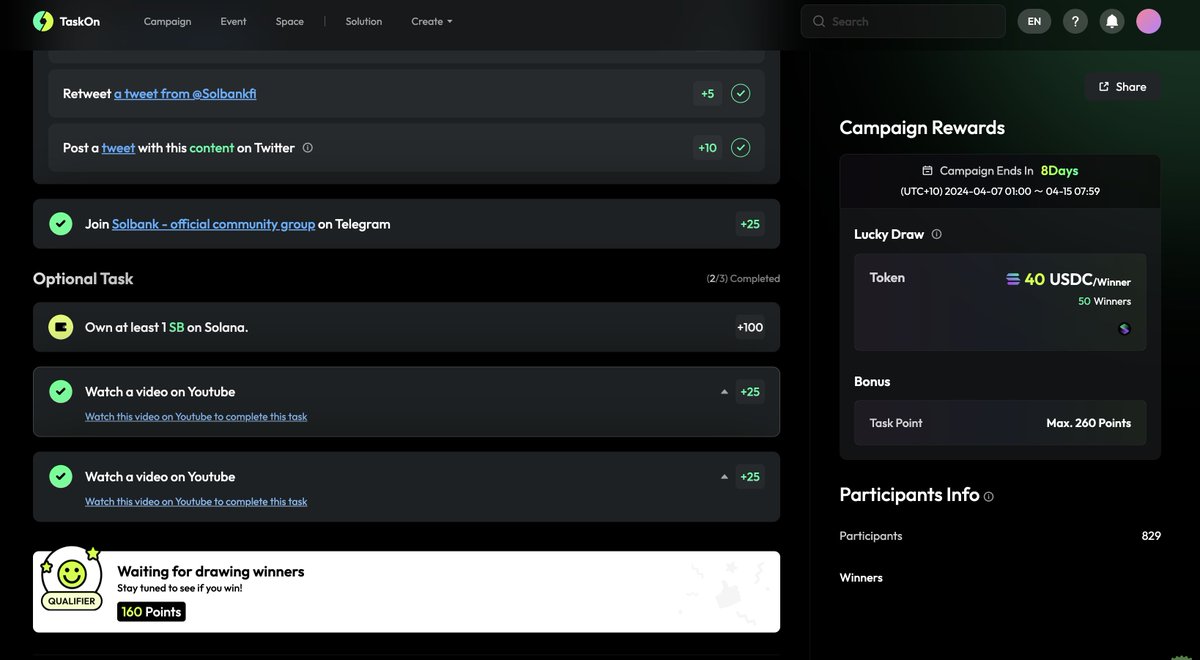The width and height of the screenshot is (1200, 660).
Task: Click the TaskOn lightning logo icon
Action: click(x=43, y=21)
